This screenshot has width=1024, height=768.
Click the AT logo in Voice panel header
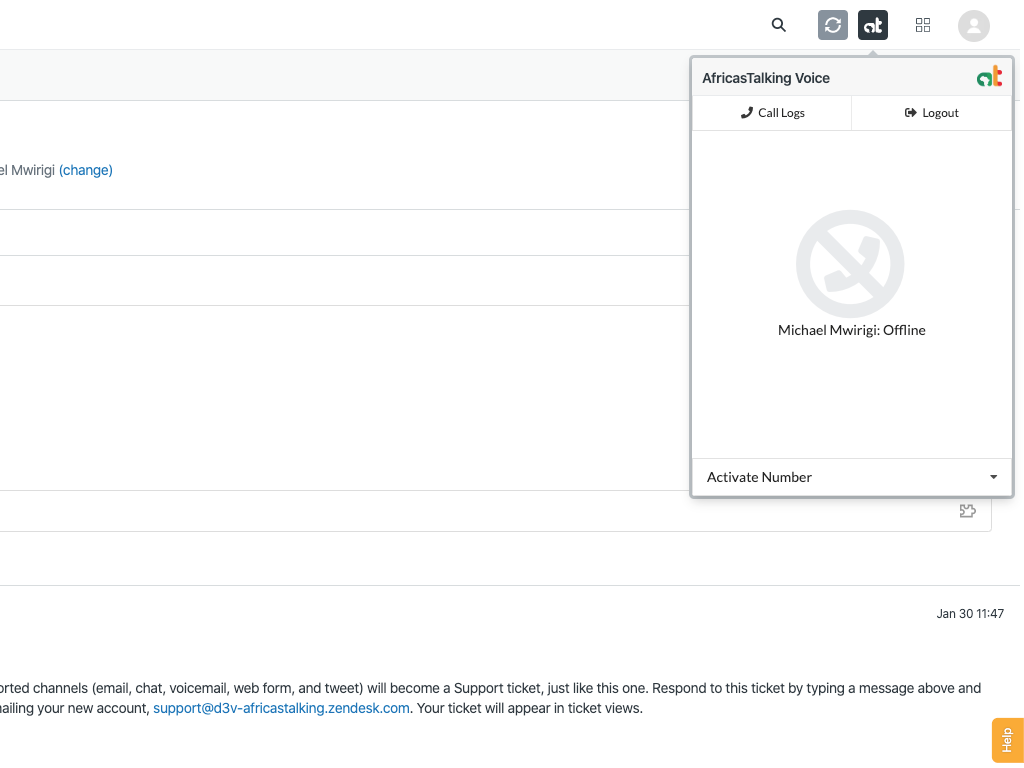pyautogui.click(x=989, y=77)
